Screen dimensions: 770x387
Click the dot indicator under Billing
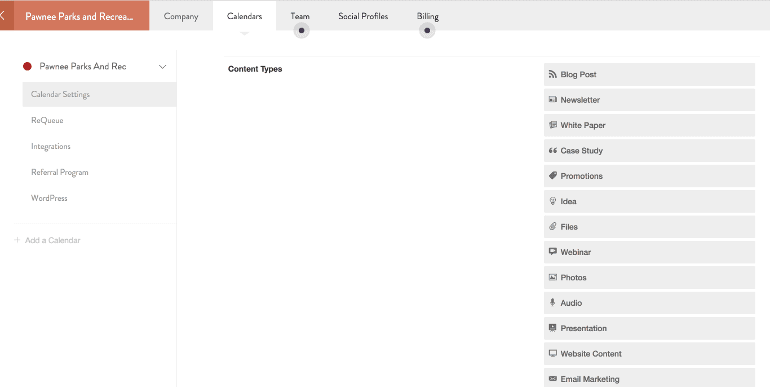coord(427,30)
